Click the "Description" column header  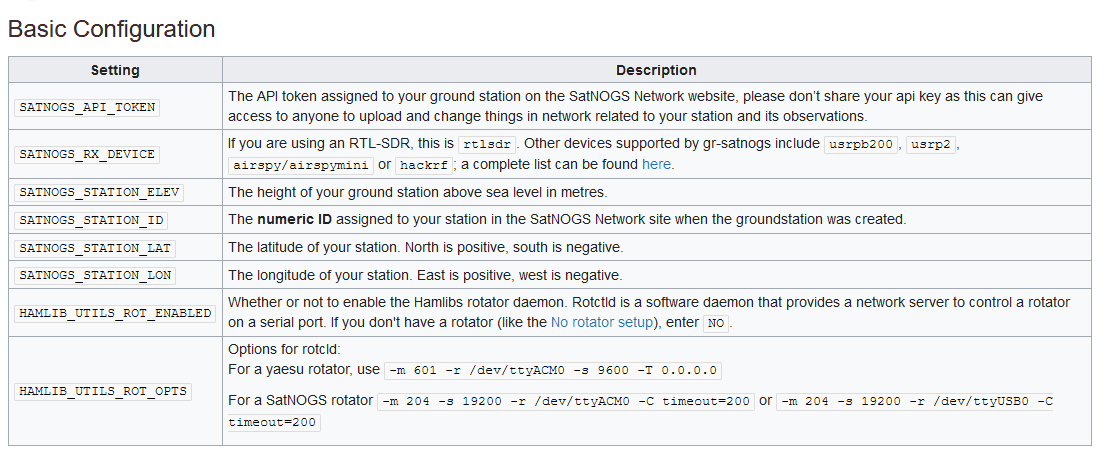pyautogui.click(x=656, y=70)
